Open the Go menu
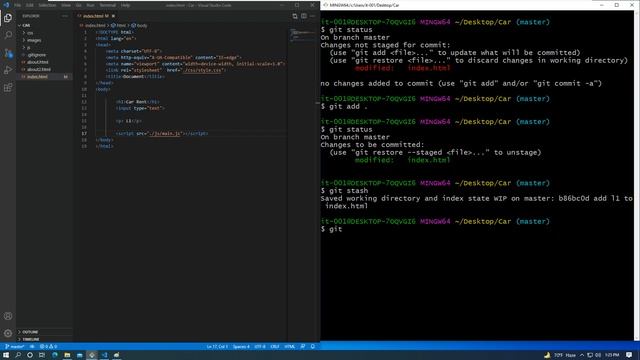The width and height of the screenshot is (640, 360). (x=78, y=5)
